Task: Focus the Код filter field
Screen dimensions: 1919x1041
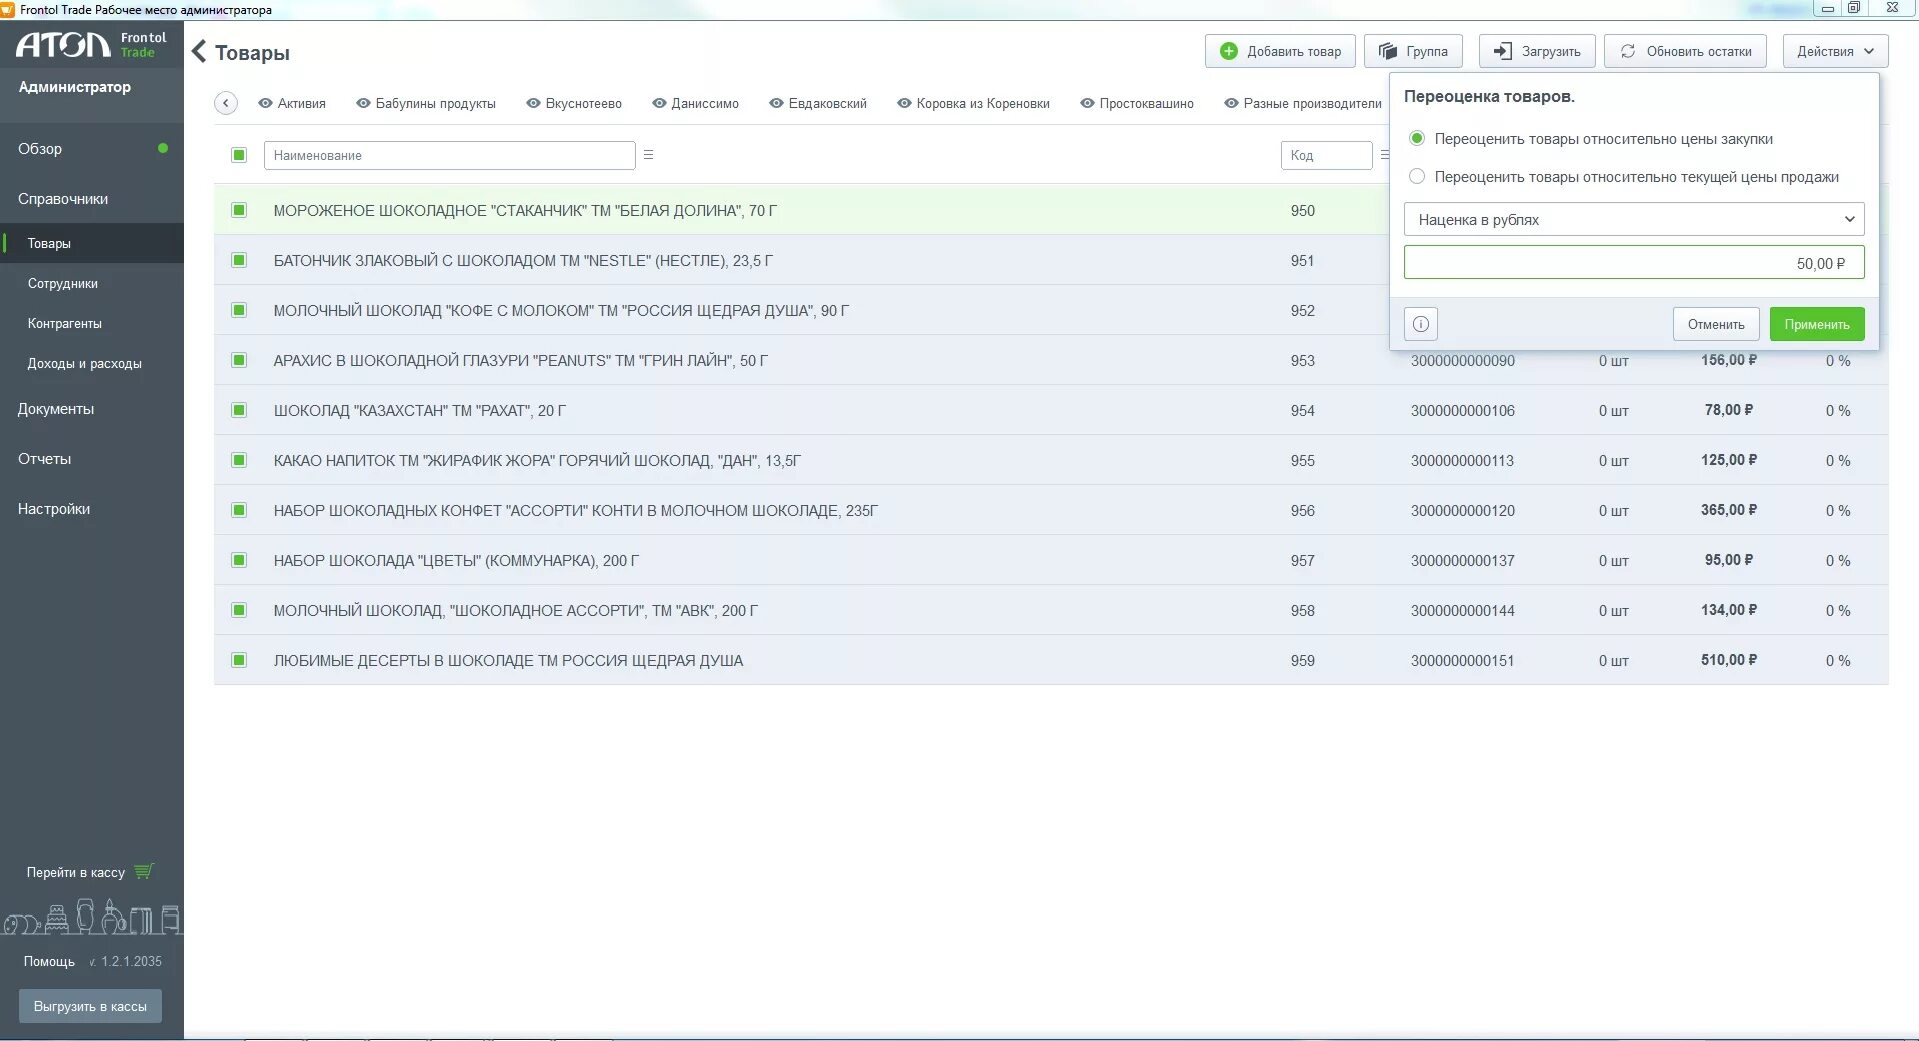Action: point(1326,155)
